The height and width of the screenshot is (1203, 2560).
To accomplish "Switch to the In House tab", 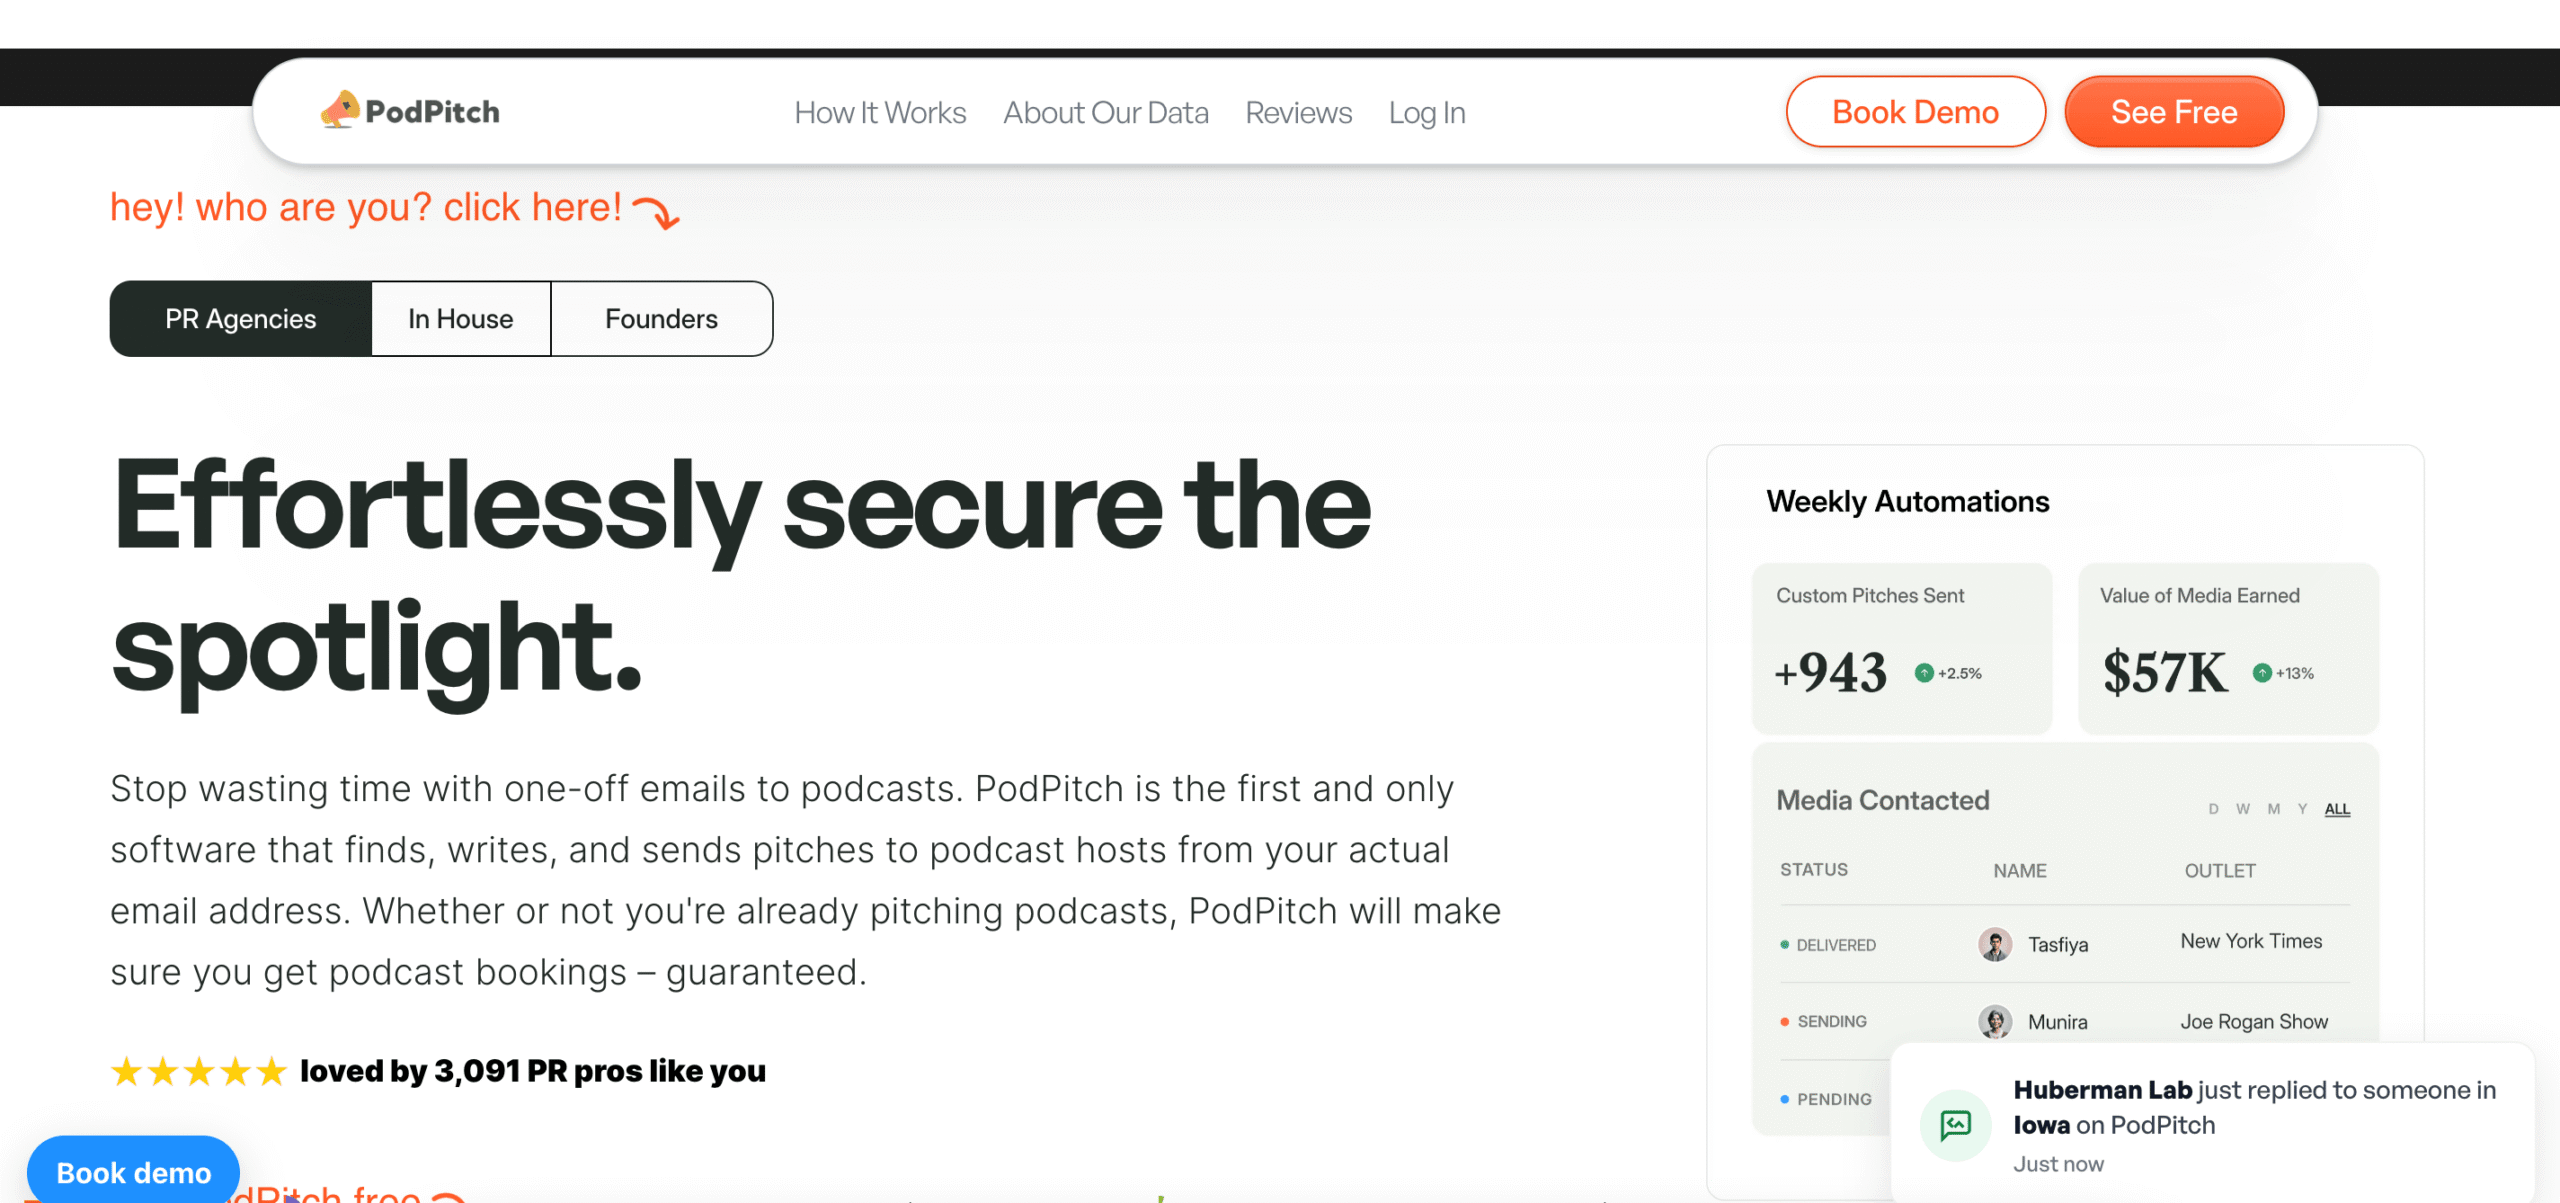I will [x=460, y=318].
